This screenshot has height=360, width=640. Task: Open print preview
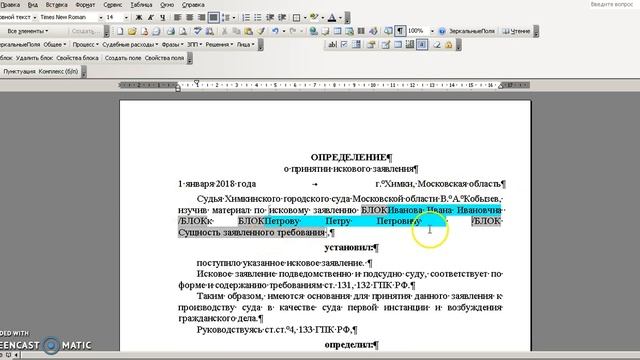[x=183, y=31]
